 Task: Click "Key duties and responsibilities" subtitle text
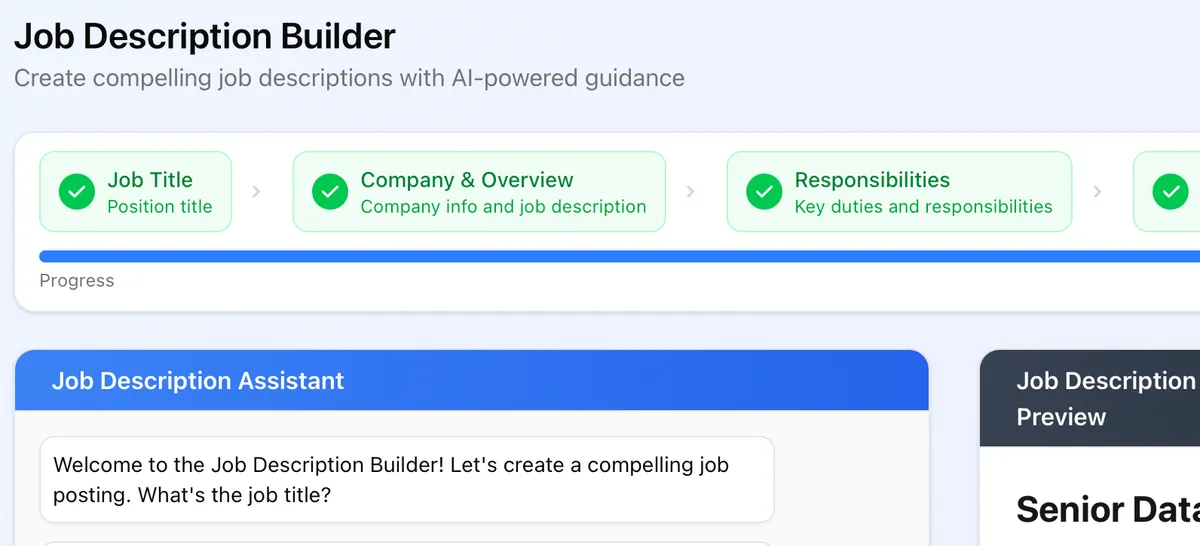(x=923, y=207)
